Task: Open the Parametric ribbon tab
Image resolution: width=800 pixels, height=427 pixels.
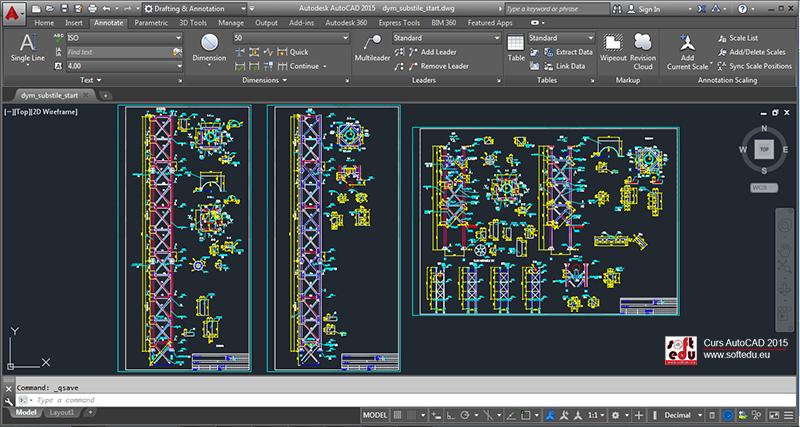Action: [151, 22]
